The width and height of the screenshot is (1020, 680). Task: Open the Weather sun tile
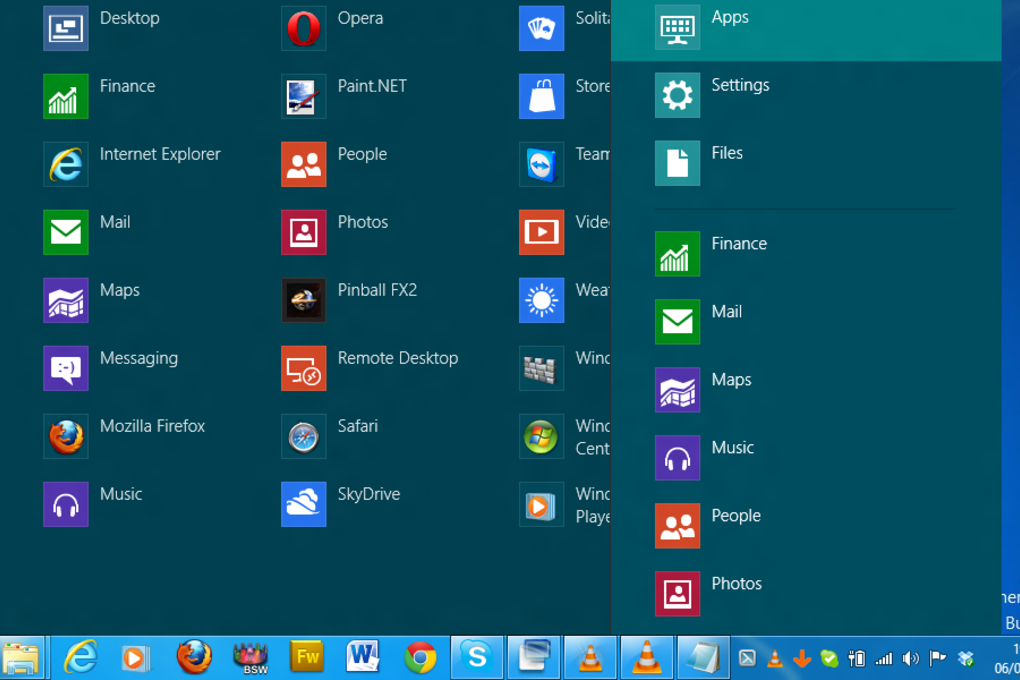pos(541,300)
